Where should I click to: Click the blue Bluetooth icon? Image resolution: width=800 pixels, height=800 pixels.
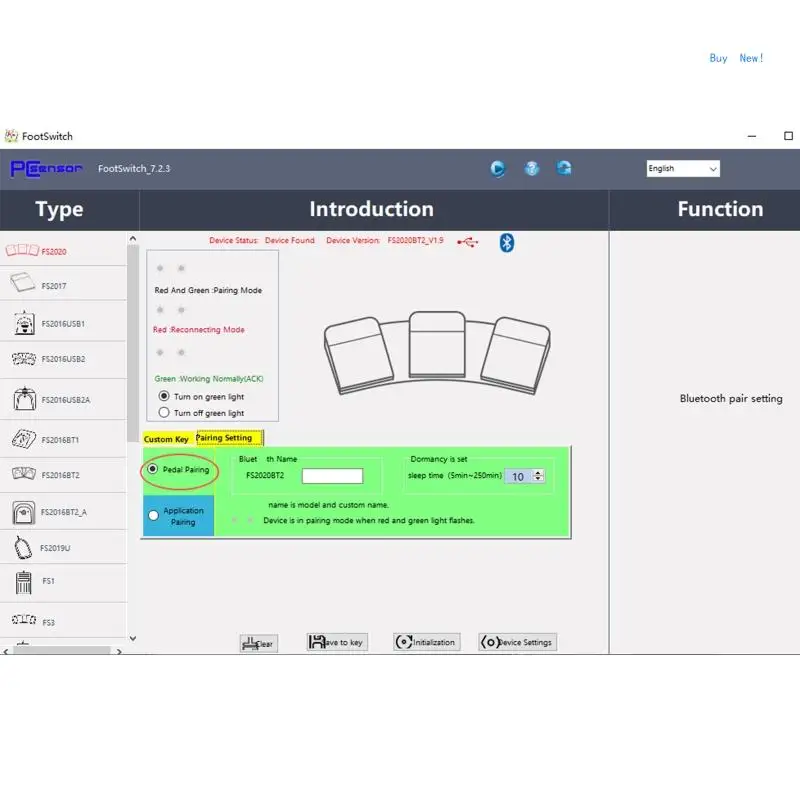[x=506, y=243]
